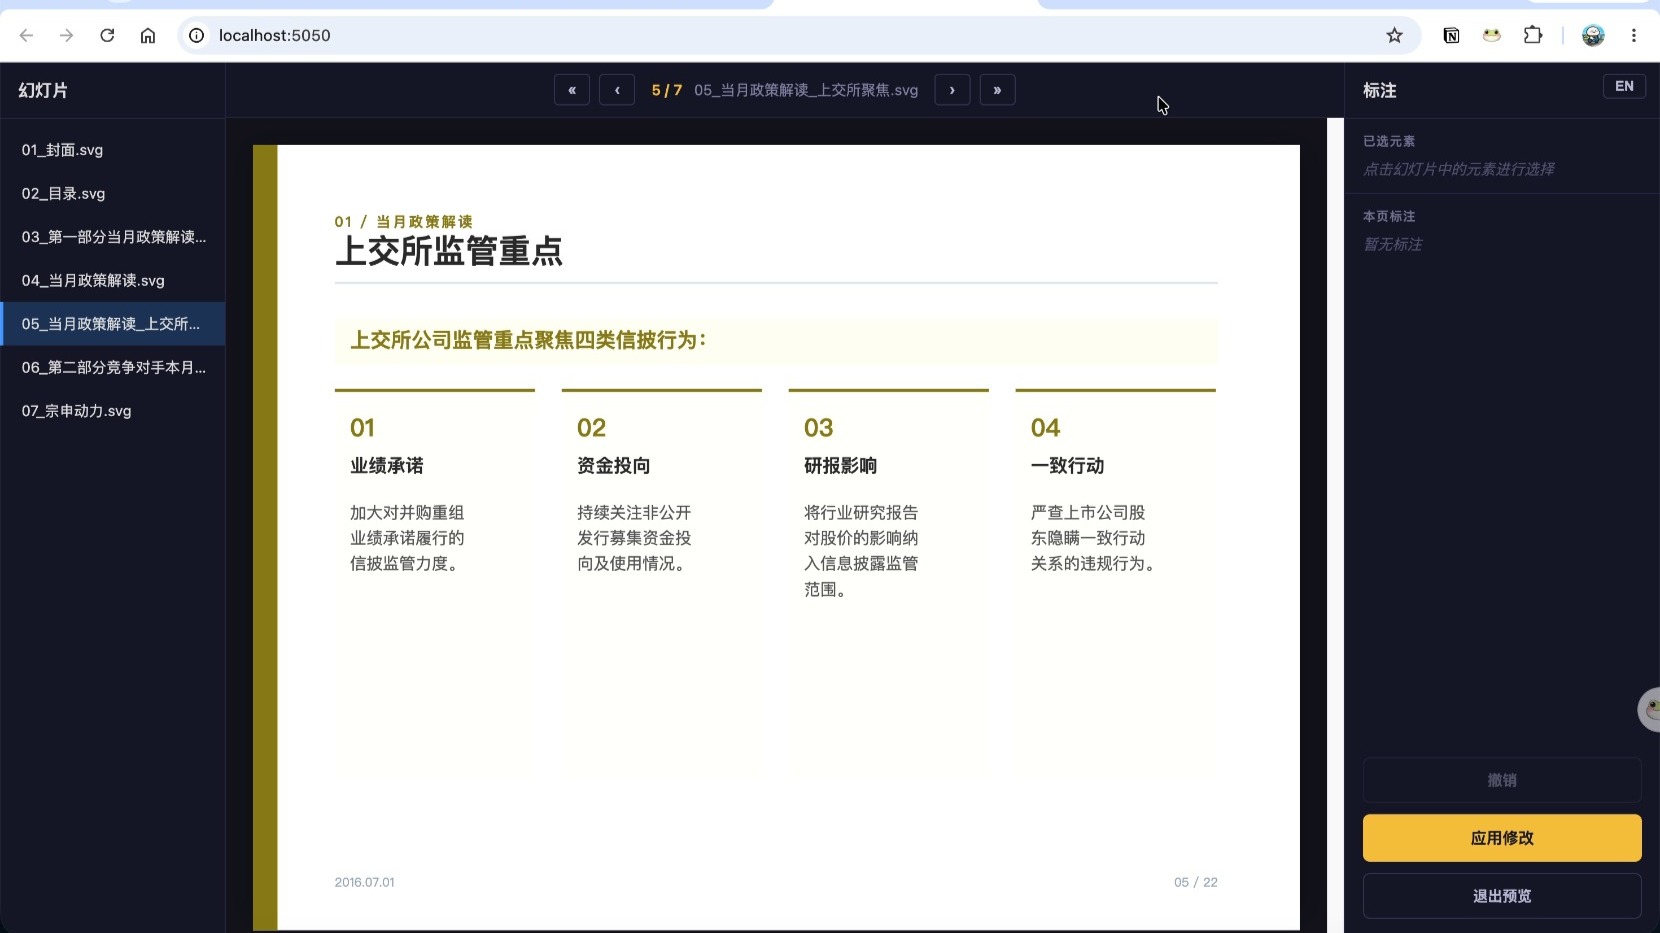Open 03_第一部分当月政策解读 slide
The height and width of the screenshot is (933, 1660).
click(x=112, y=237)
